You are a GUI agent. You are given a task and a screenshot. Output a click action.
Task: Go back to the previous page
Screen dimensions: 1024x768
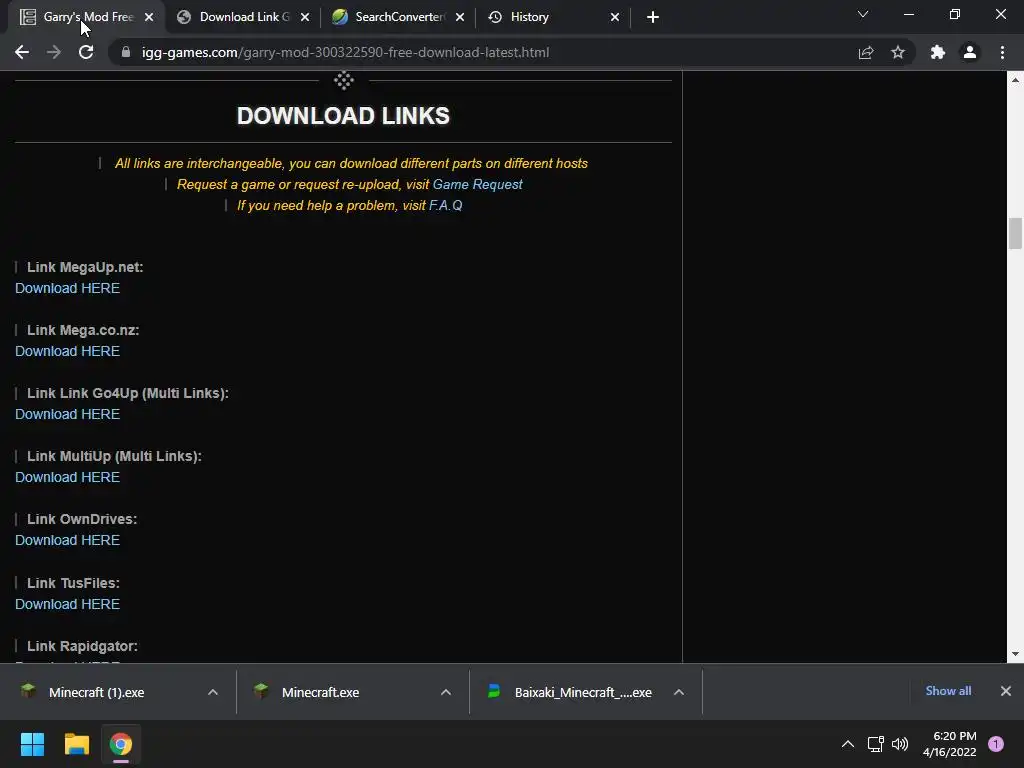[22, 52]
